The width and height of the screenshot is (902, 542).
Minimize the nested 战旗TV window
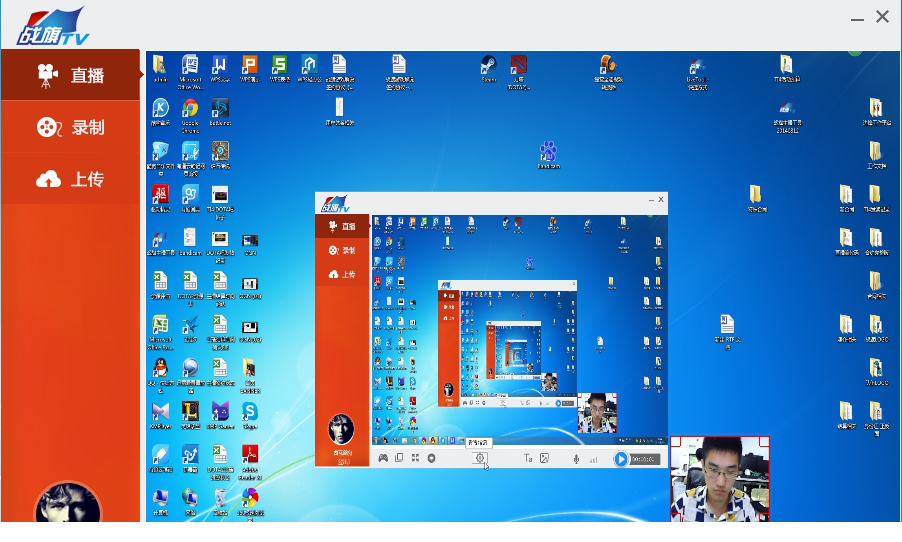[651, 200]
